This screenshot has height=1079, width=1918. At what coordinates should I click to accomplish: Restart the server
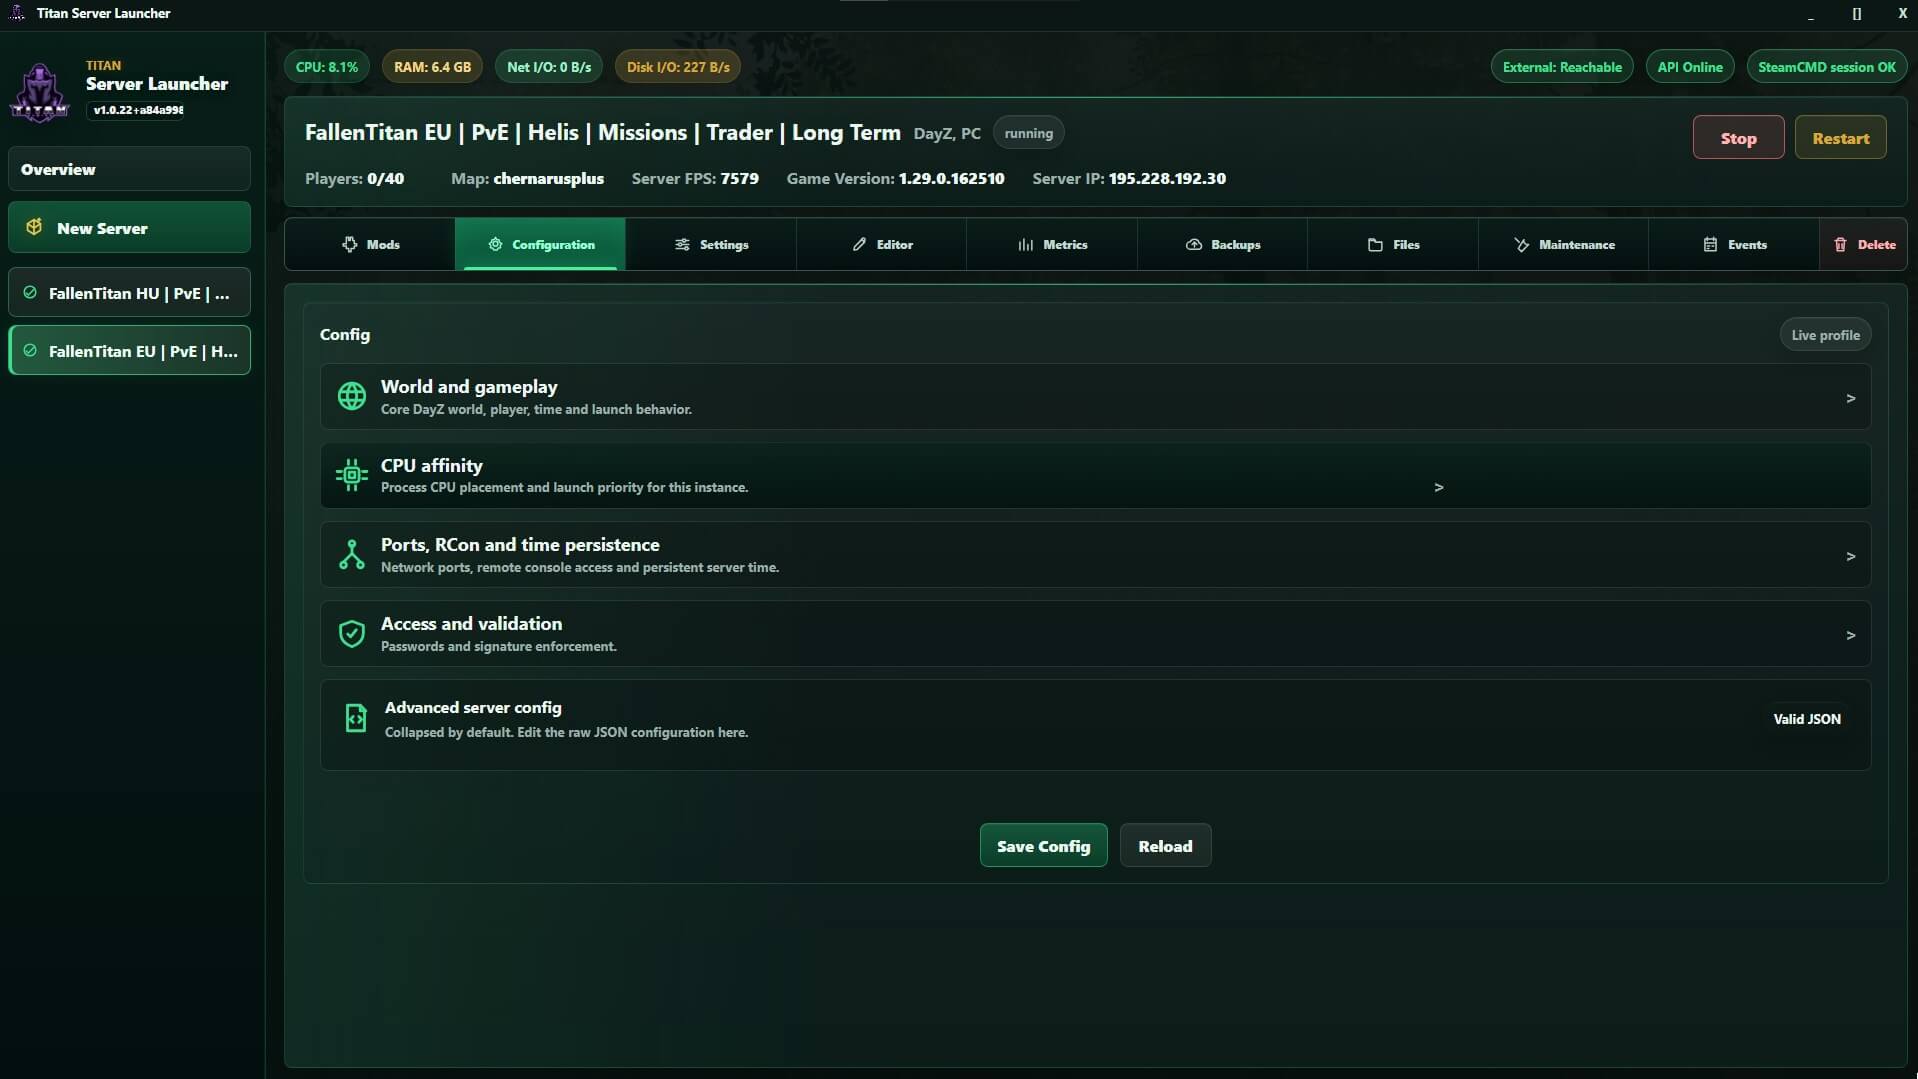[x=1840, y=138]
